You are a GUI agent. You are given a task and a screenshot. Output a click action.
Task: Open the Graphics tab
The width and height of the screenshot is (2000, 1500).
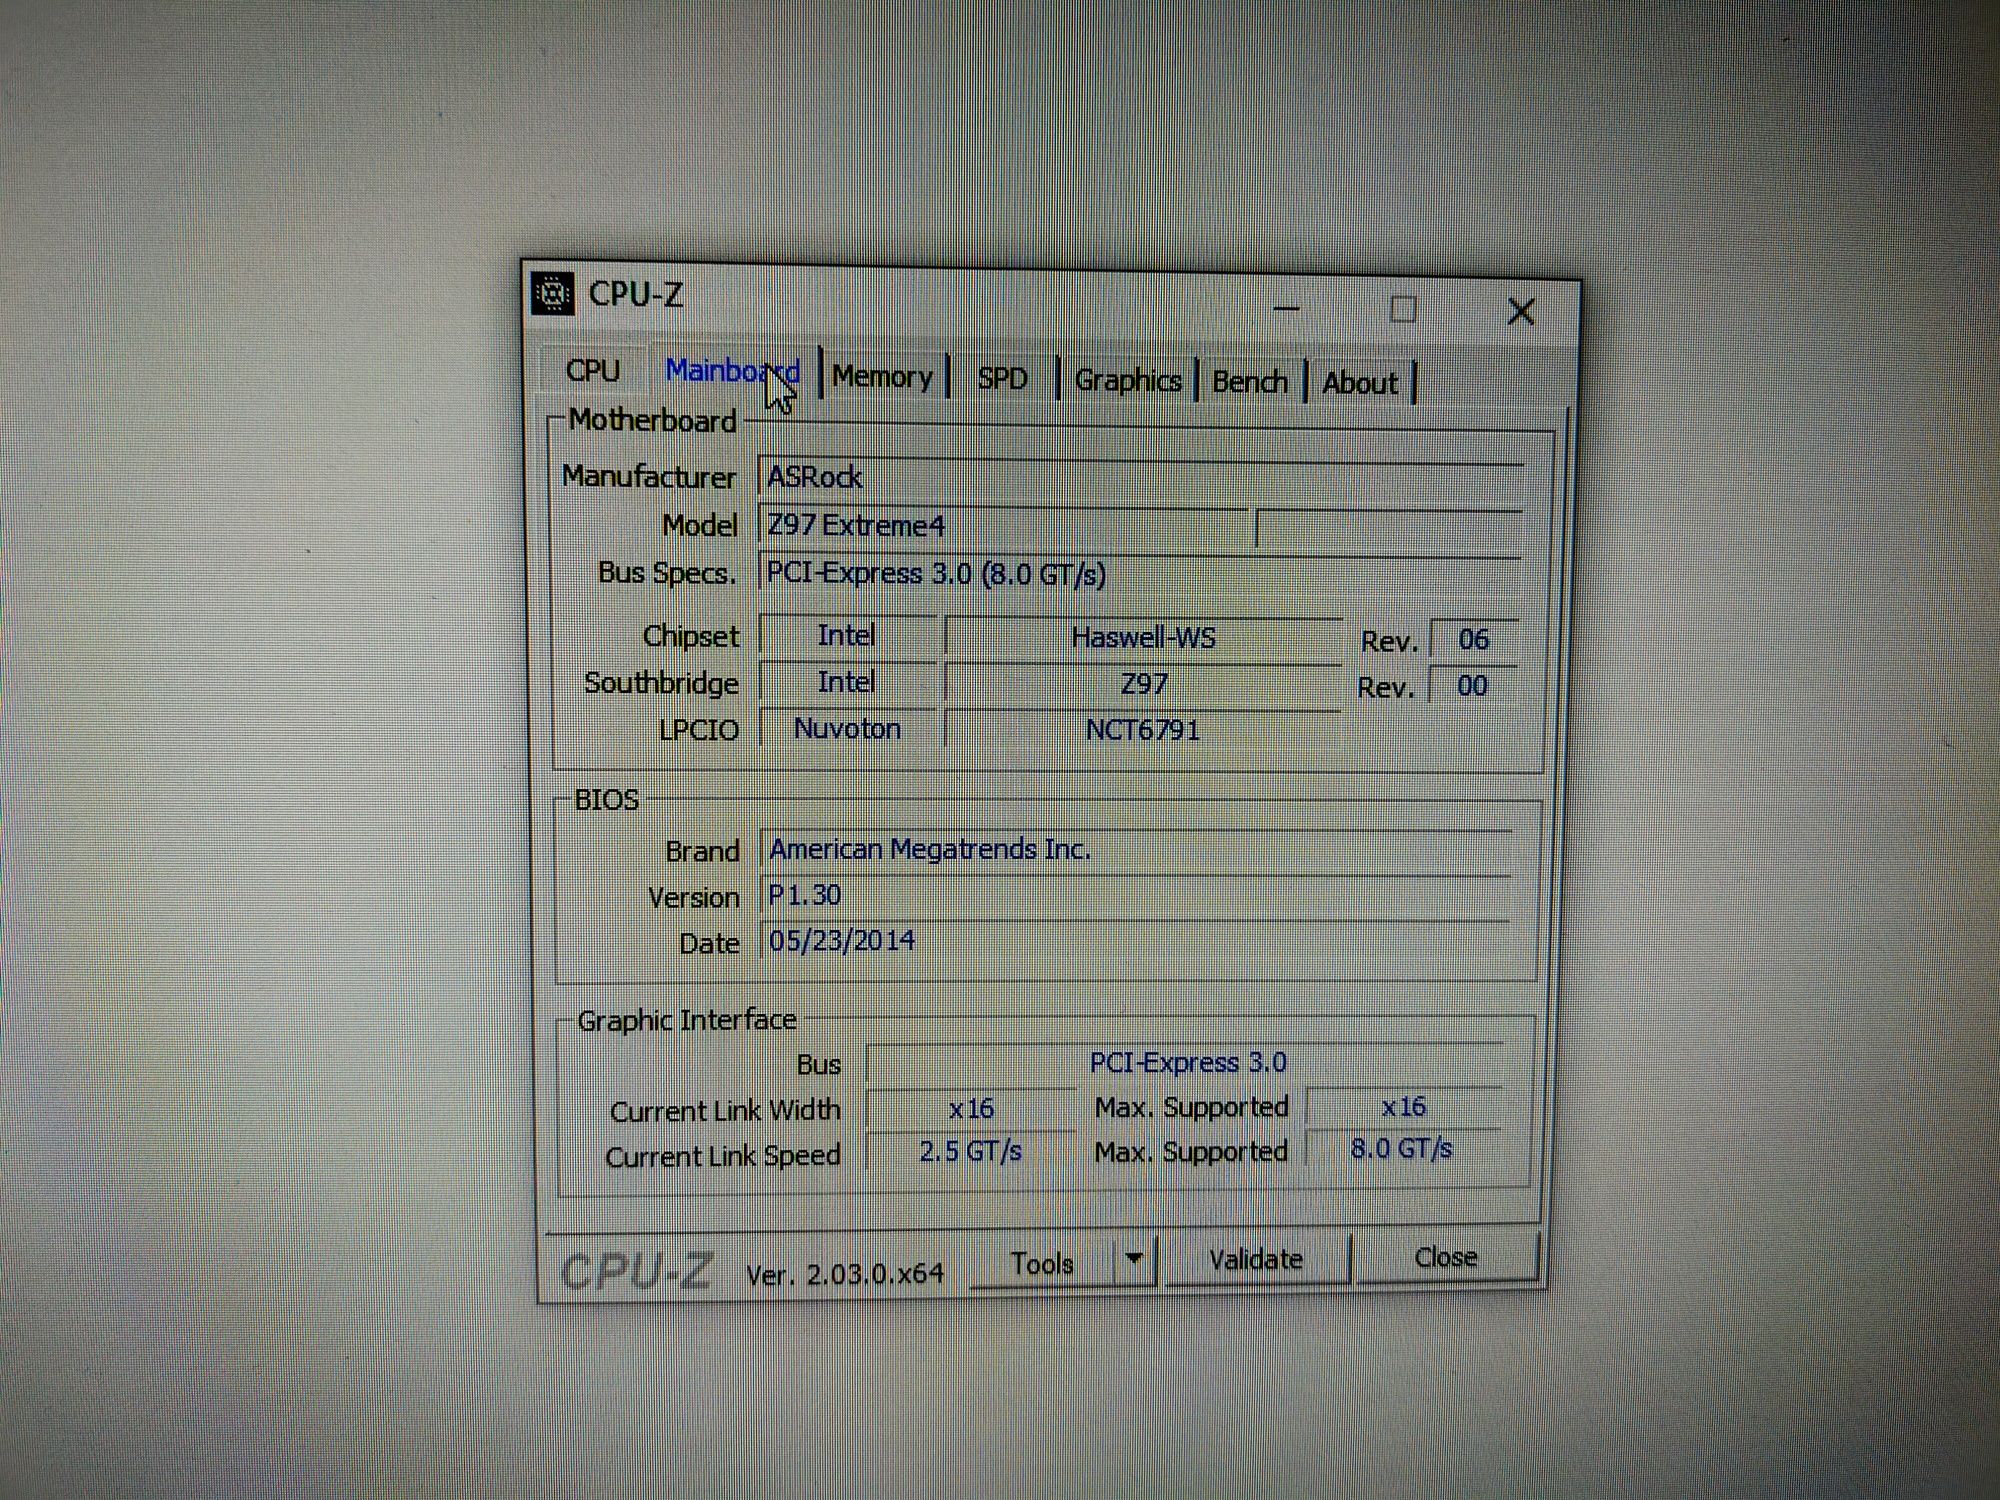(x=1127, y=381)
